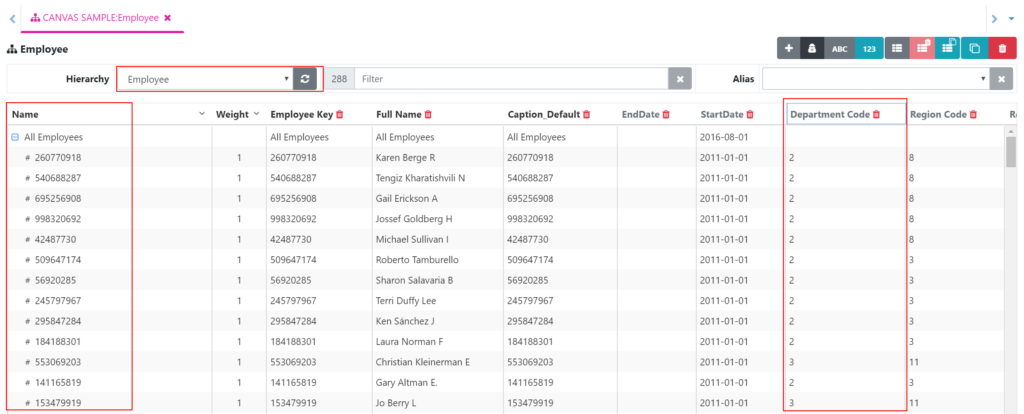This screenshot has width=1024, height=414.
Task: Click the gray list view icon
Action: point(897,48)
